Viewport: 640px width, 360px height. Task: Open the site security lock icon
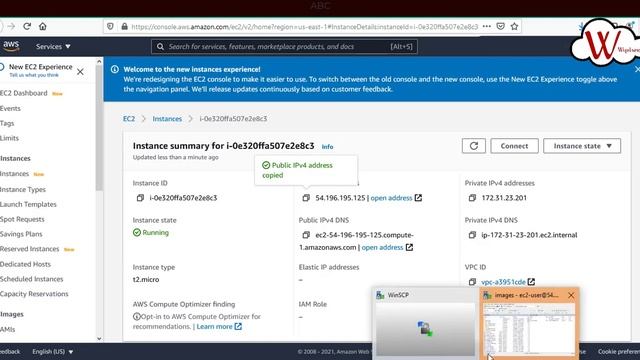click(x=124, y=27)
